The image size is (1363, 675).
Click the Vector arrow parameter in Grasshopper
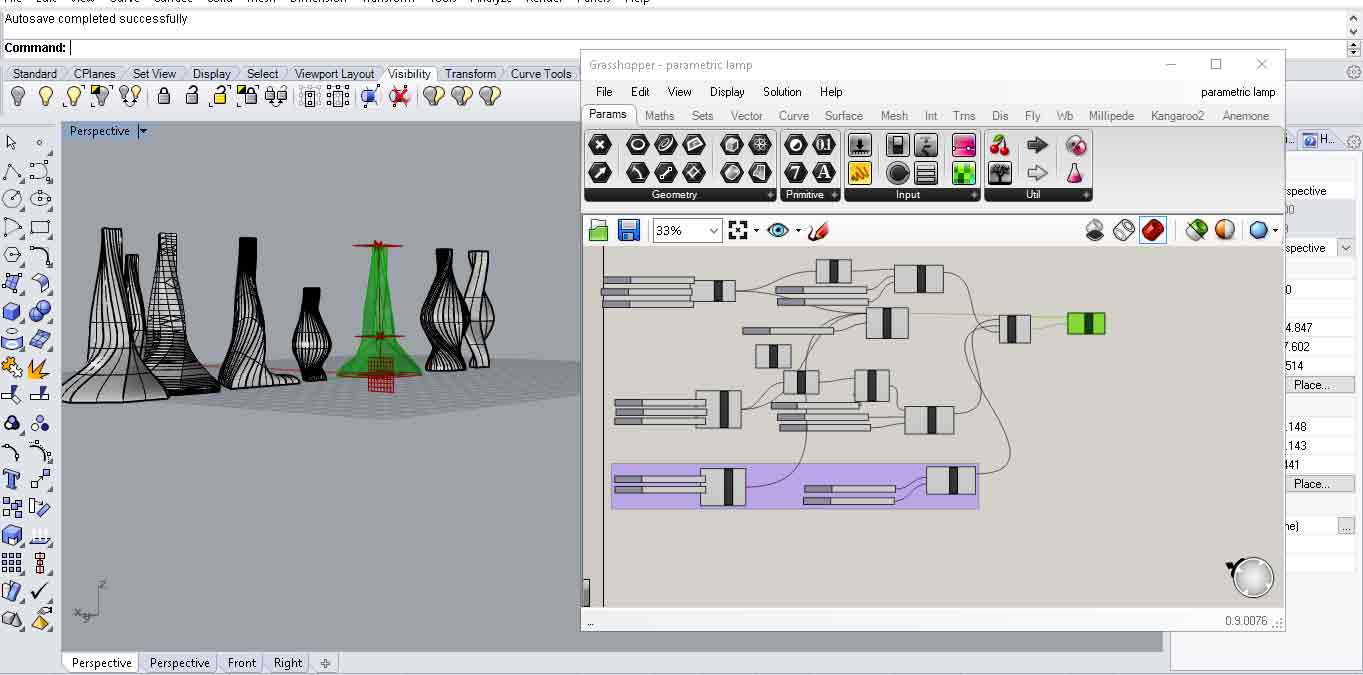point(599,173)
